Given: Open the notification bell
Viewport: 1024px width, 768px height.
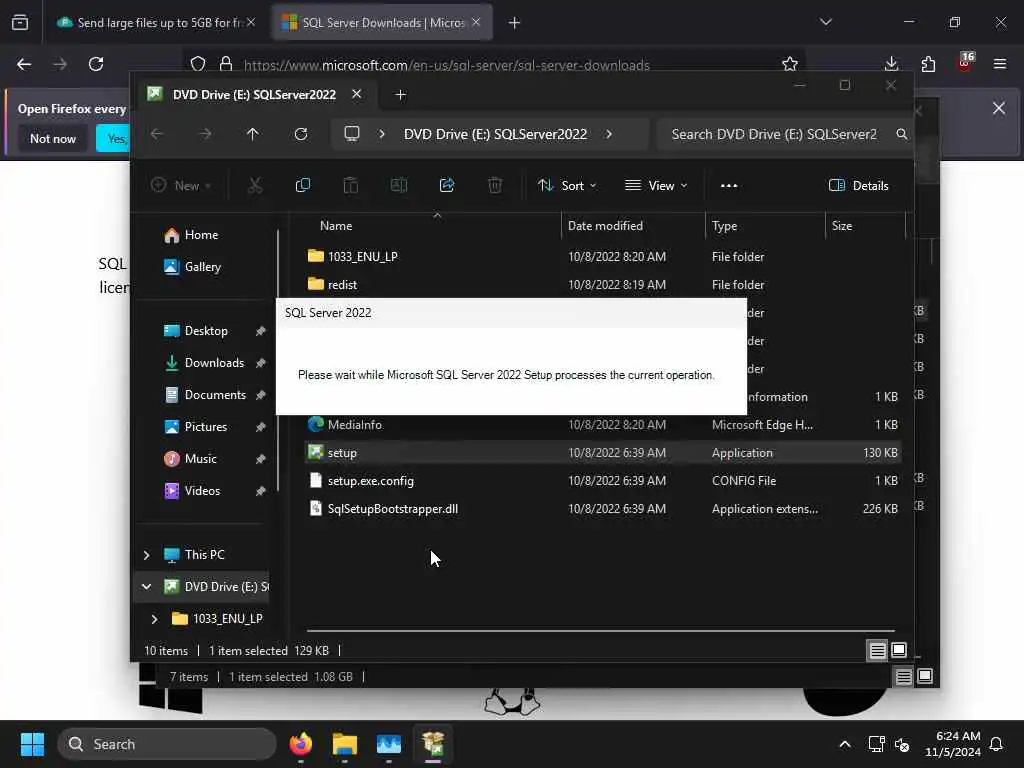Looking at the screenshot, I should coord(996,744).
